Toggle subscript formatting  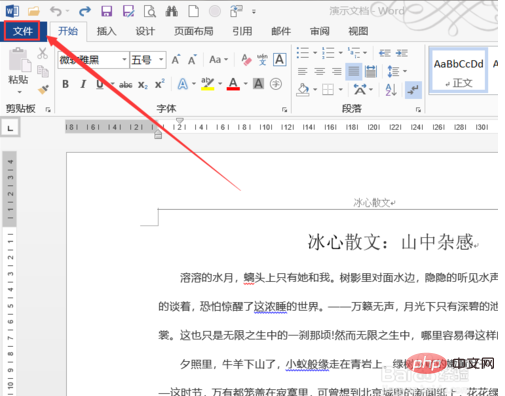pos(143,85)
